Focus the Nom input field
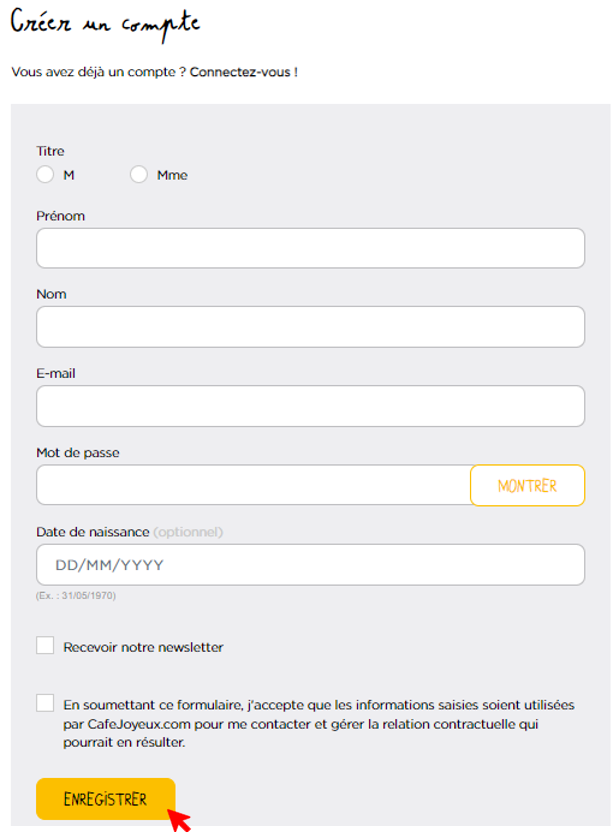Image resolution: width=616 pixels, height=835 pixels. point(310,327)
